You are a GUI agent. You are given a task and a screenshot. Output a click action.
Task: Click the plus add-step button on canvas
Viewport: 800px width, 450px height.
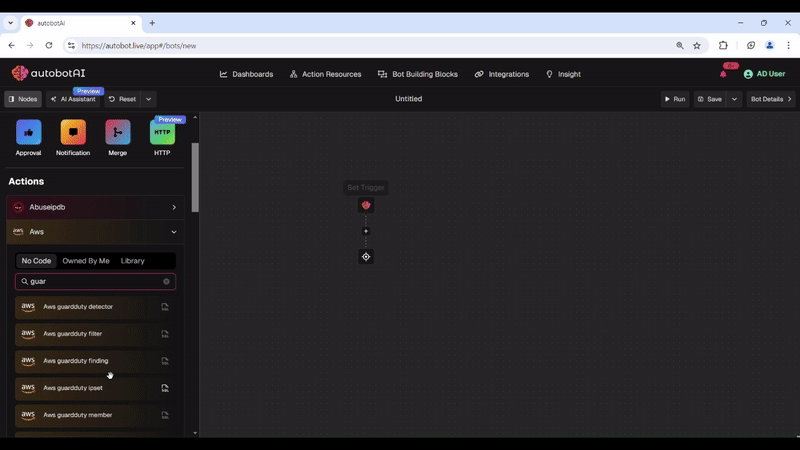(x=366, y=231)
